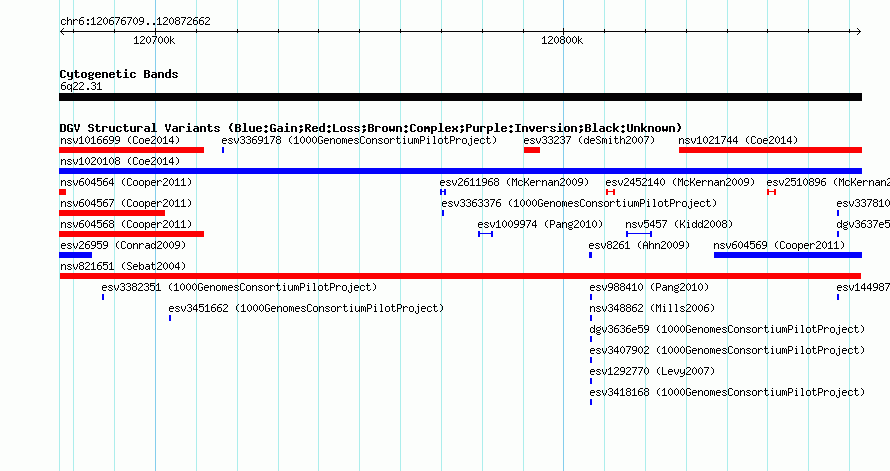Click esv3418168 1000Genomes variant label
The width and height of the screenshot is (890, 471).
click(727, 392)
